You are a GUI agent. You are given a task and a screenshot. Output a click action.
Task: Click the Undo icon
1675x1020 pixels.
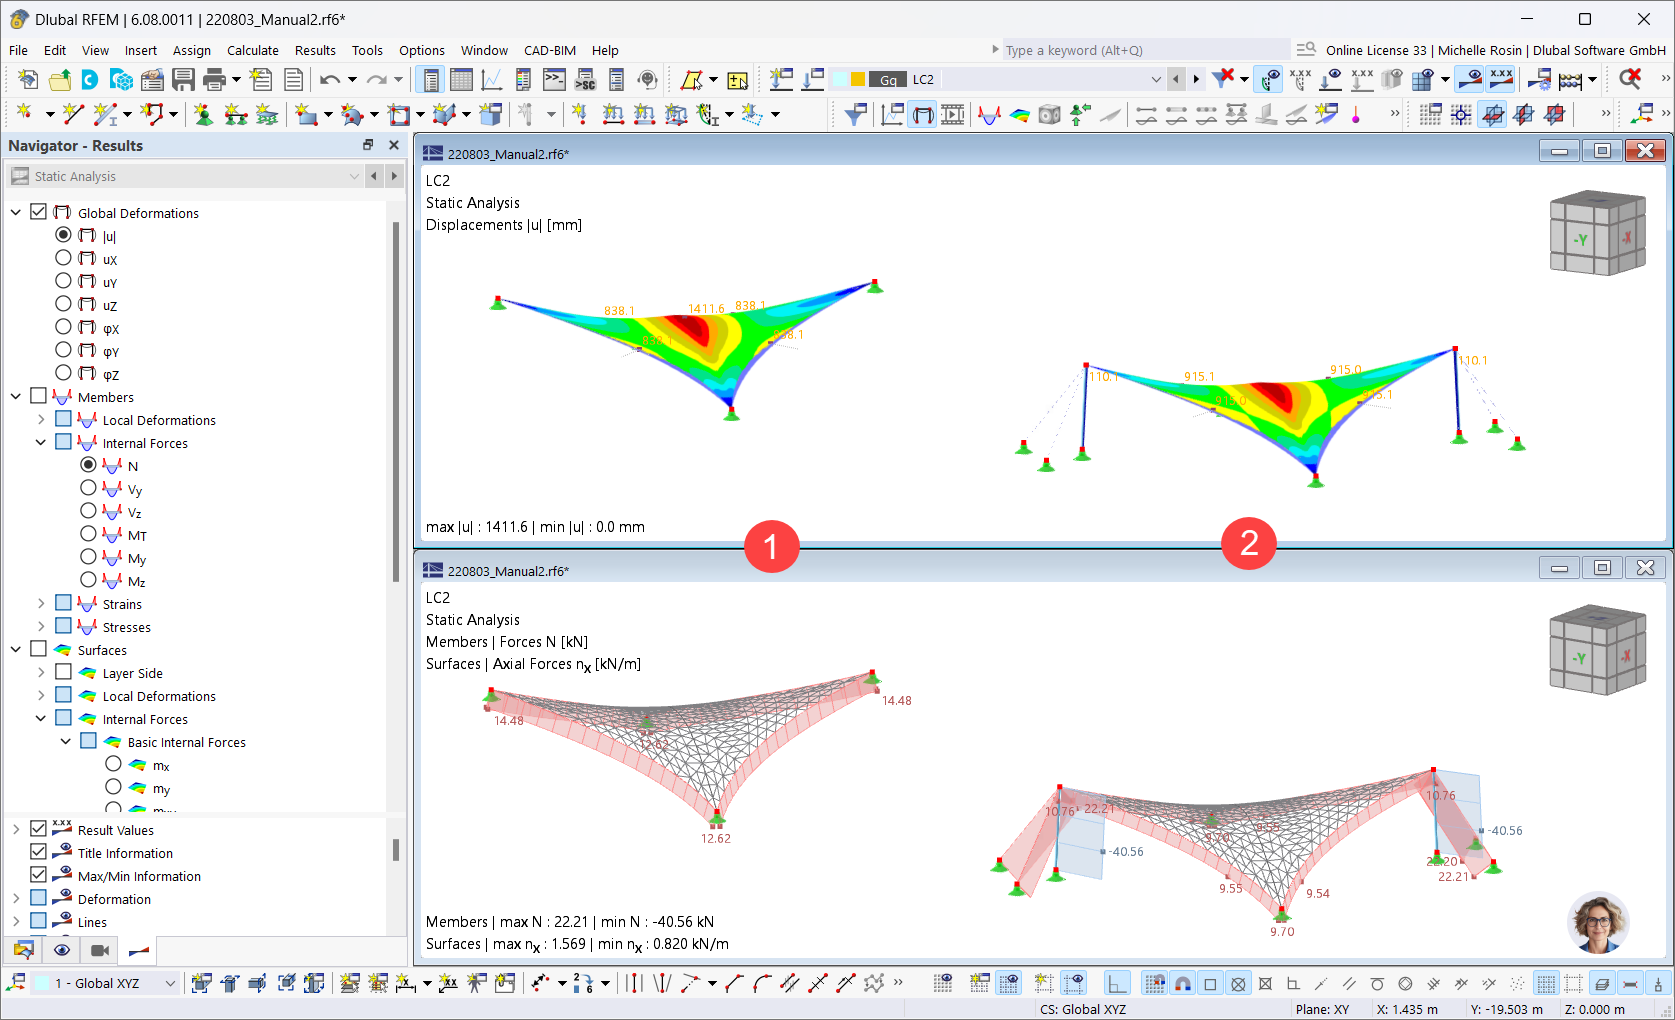pyautogui.click(x=330, y=79)
